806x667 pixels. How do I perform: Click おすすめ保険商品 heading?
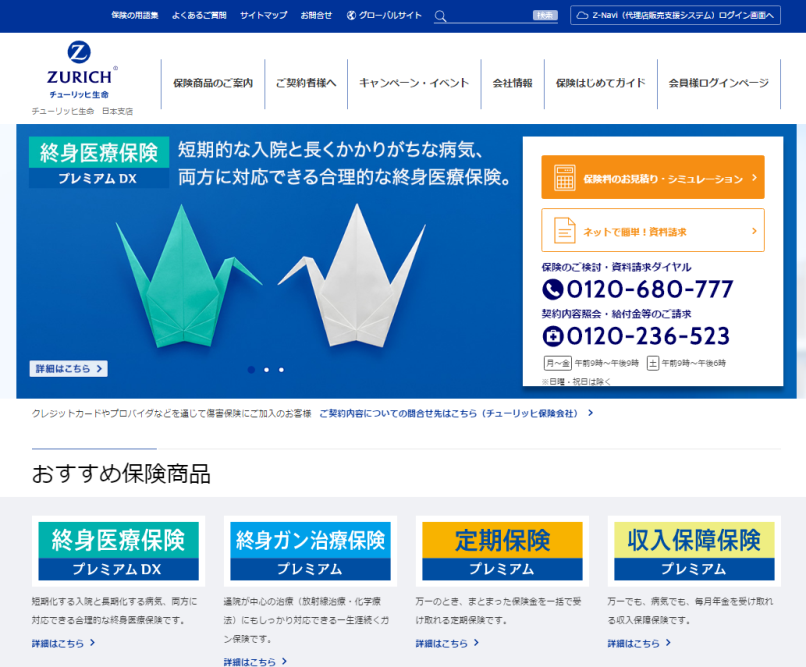coord(121,474)
